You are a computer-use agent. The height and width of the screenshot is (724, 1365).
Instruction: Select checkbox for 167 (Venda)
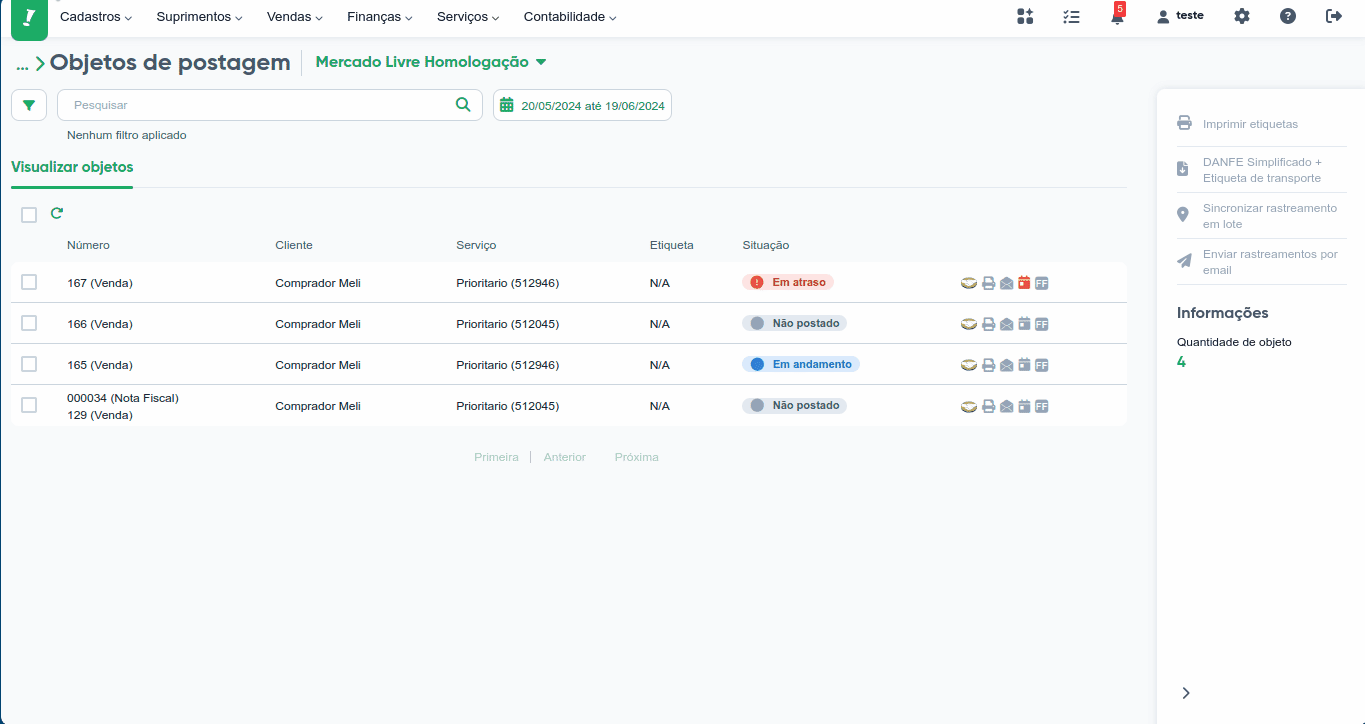pos(29,282)
